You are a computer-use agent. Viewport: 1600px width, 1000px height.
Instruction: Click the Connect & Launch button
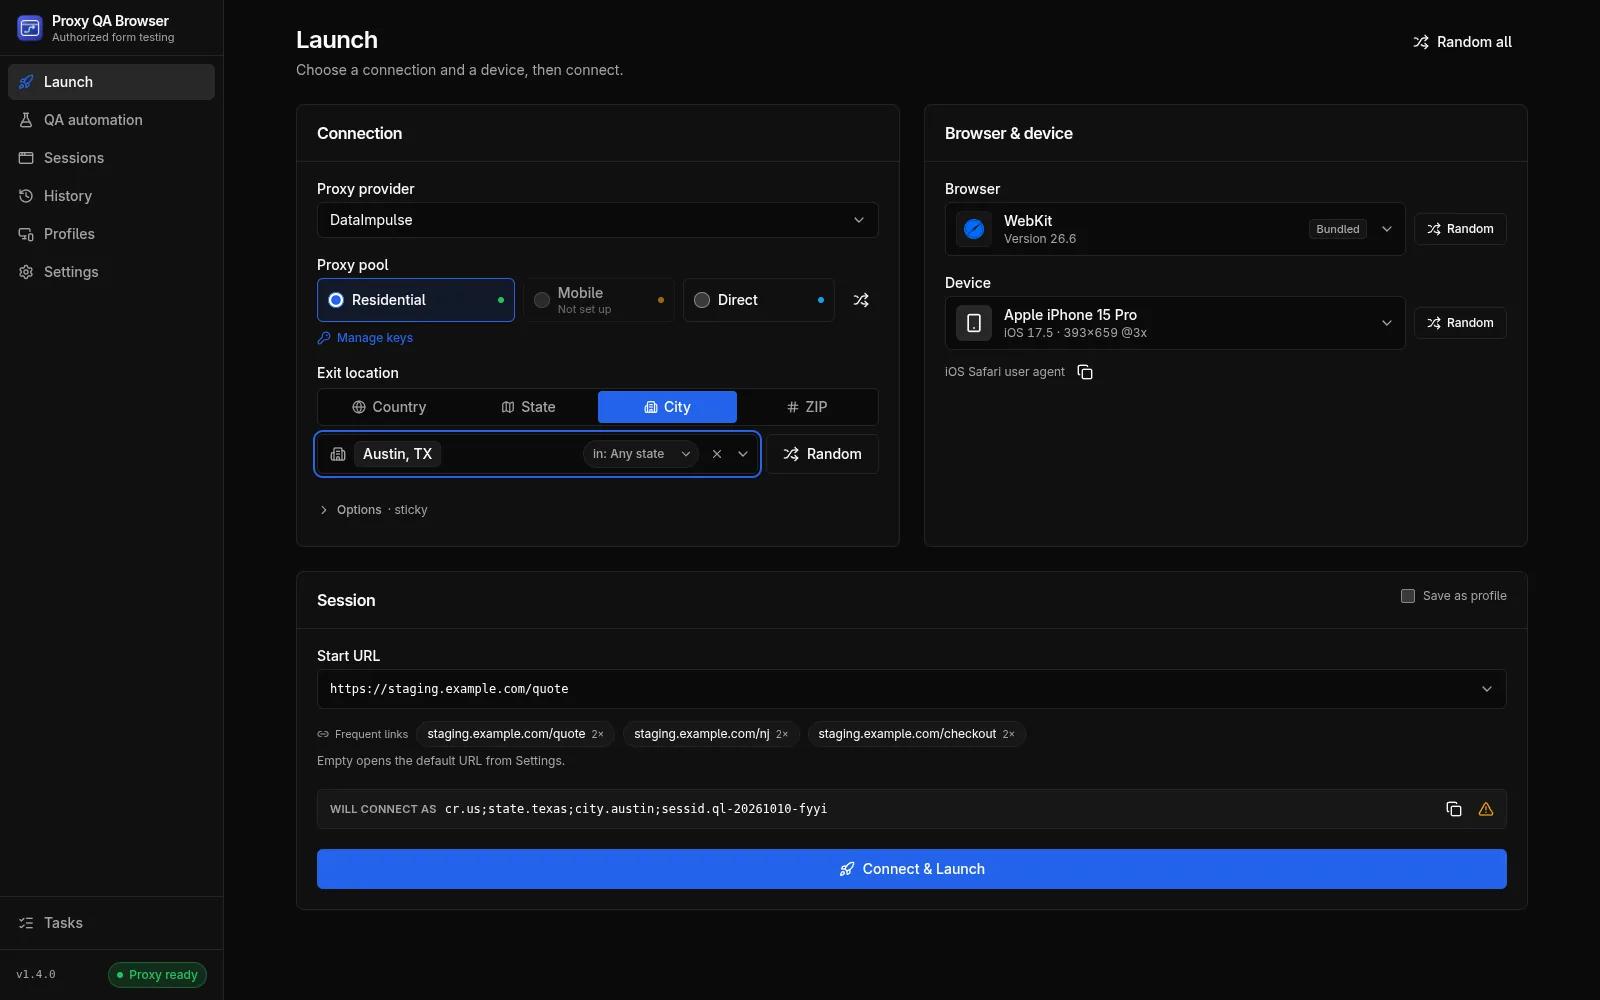click(x=912, y=869)
